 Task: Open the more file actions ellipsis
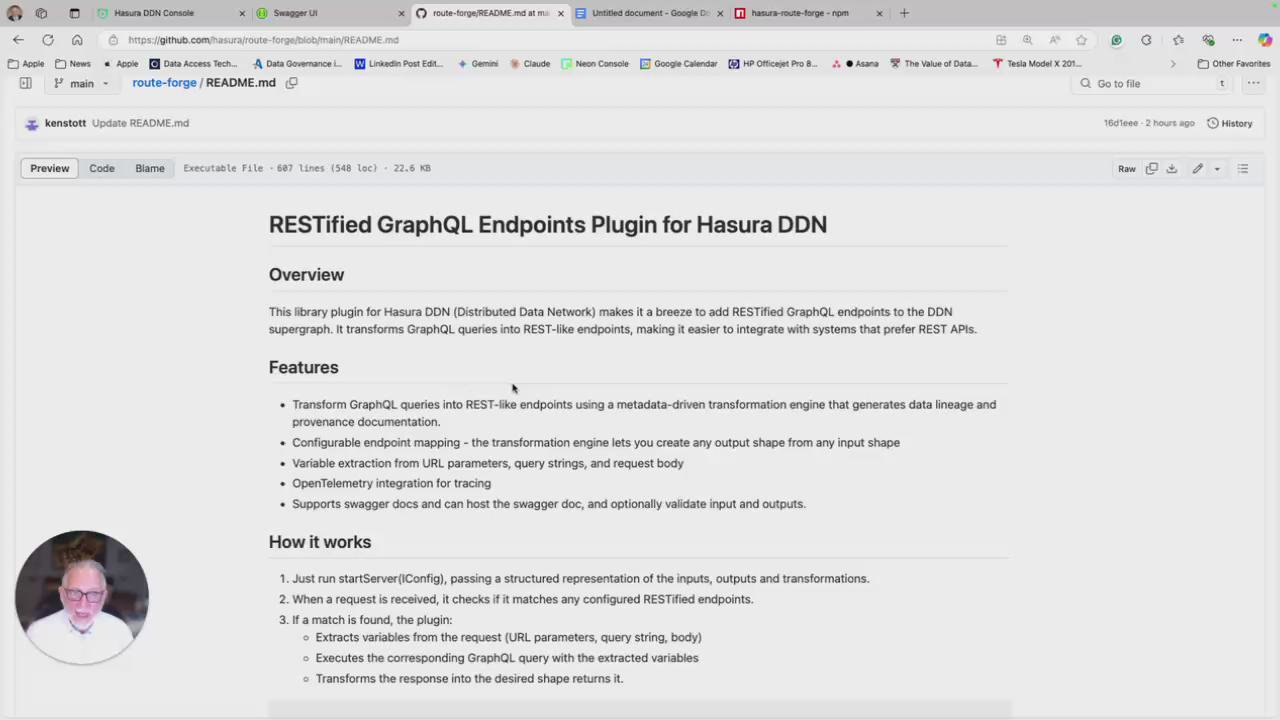pyautogui.click(x=1253, y=83)
